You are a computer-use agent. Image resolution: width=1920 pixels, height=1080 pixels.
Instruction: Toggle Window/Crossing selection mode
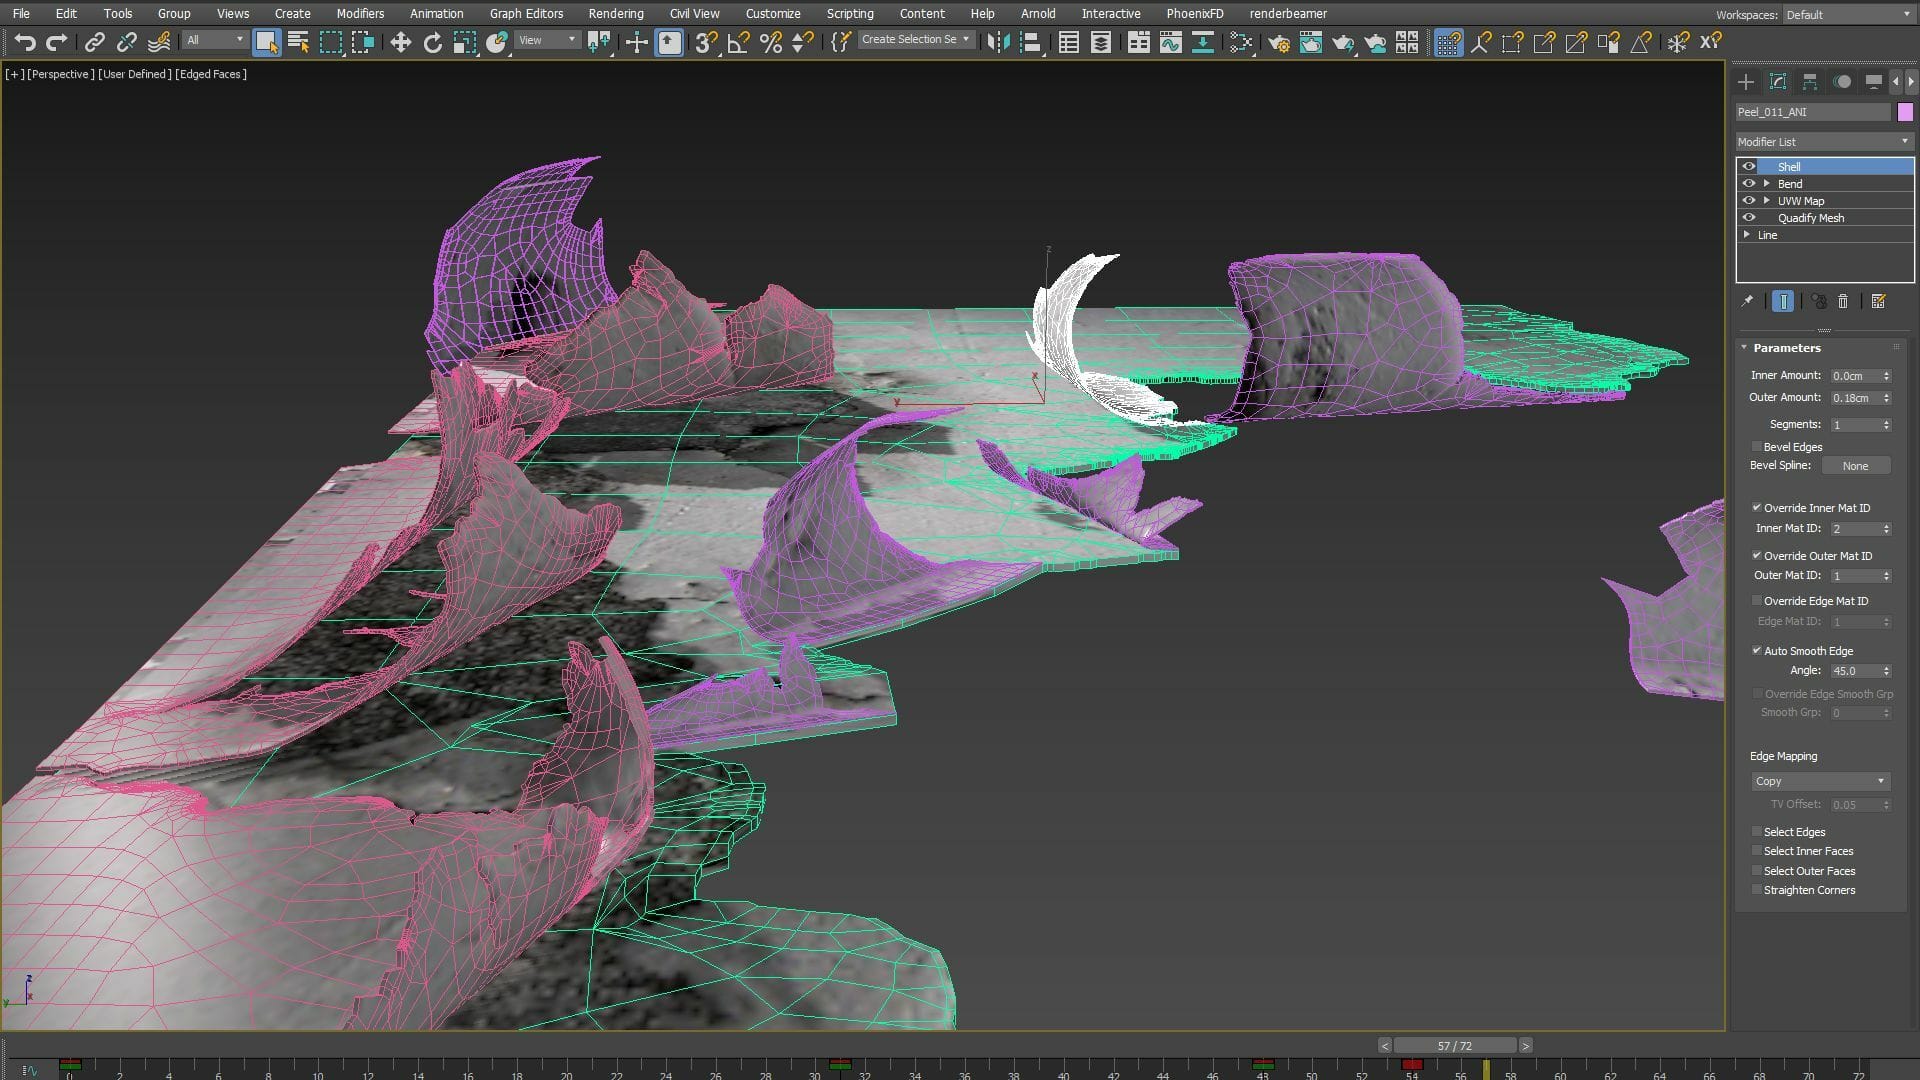click(x=363, y=41)
